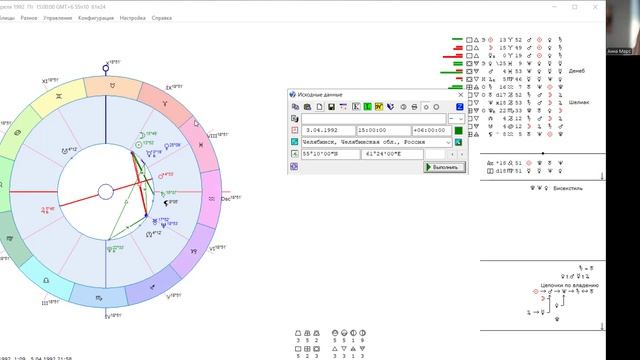Click the empty name input field
The image size is (640, 360).
(373, 119)
